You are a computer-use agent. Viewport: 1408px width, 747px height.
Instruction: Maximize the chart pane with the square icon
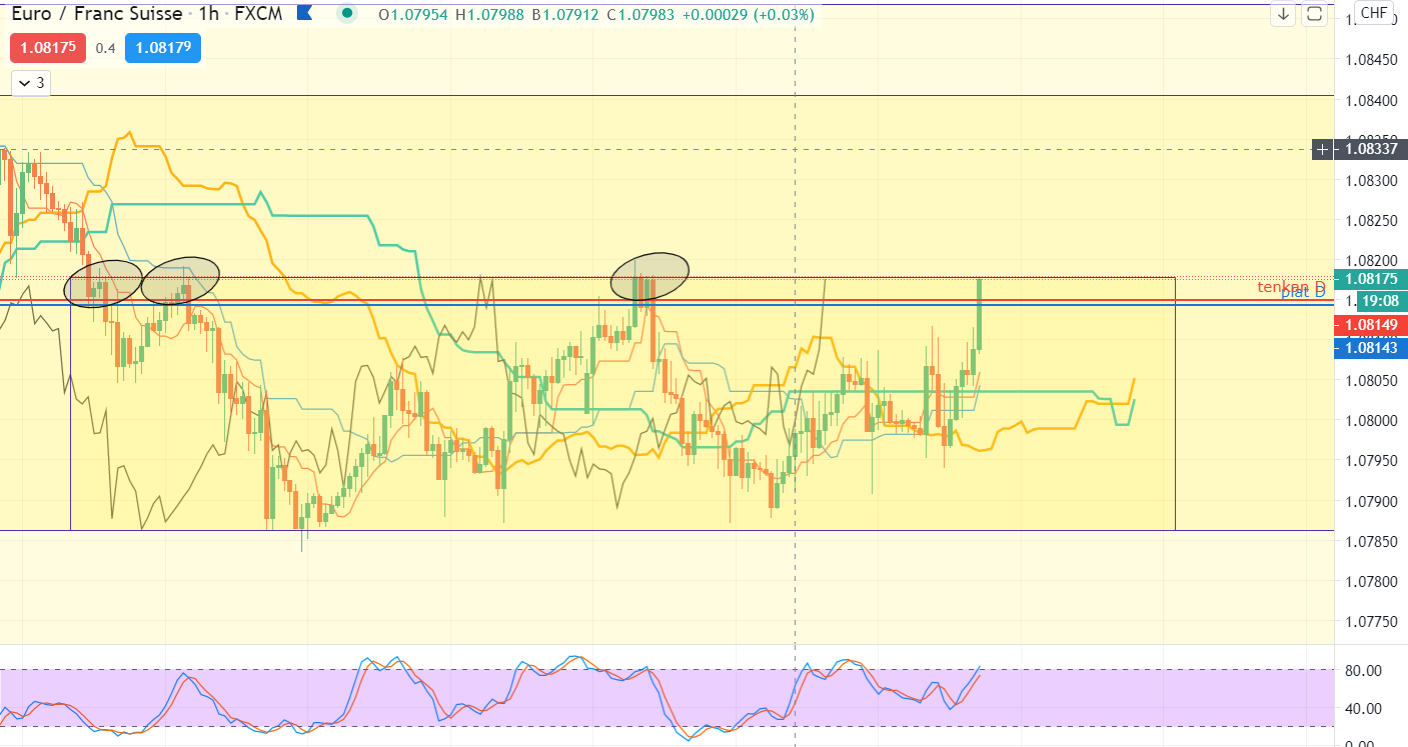1314,14
